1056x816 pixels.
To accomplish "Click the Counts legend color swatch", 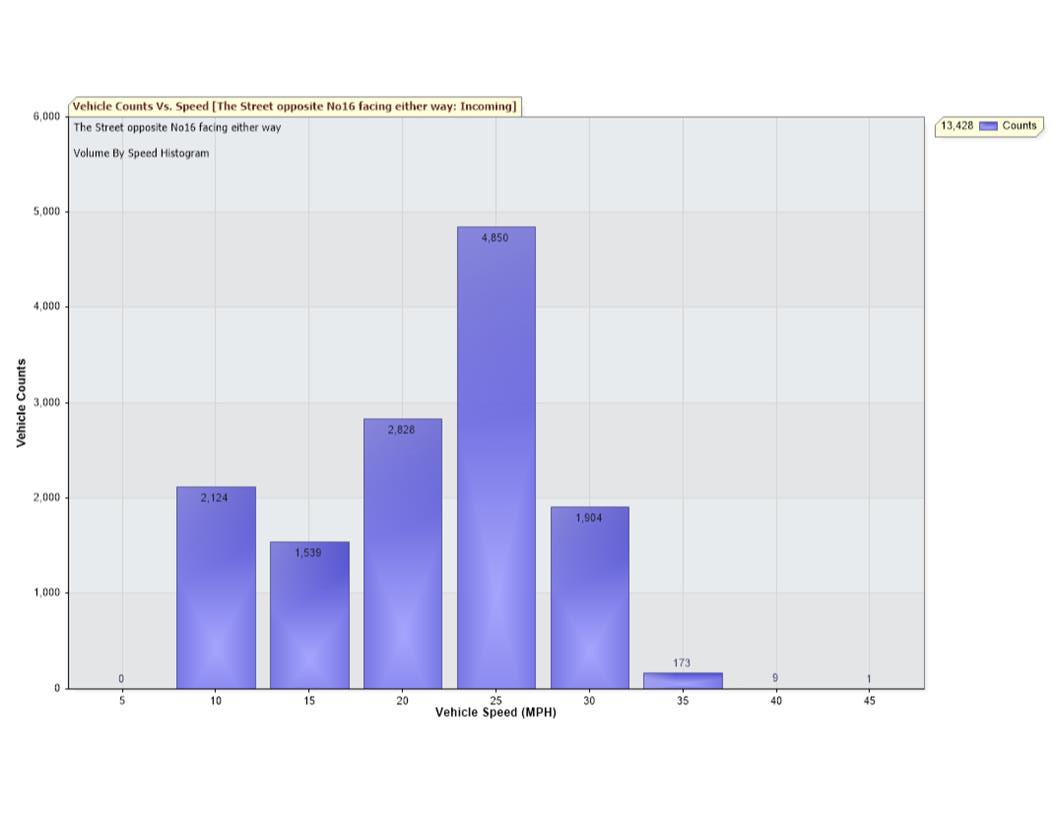I will pyautogui.click(x=988, y=126).
